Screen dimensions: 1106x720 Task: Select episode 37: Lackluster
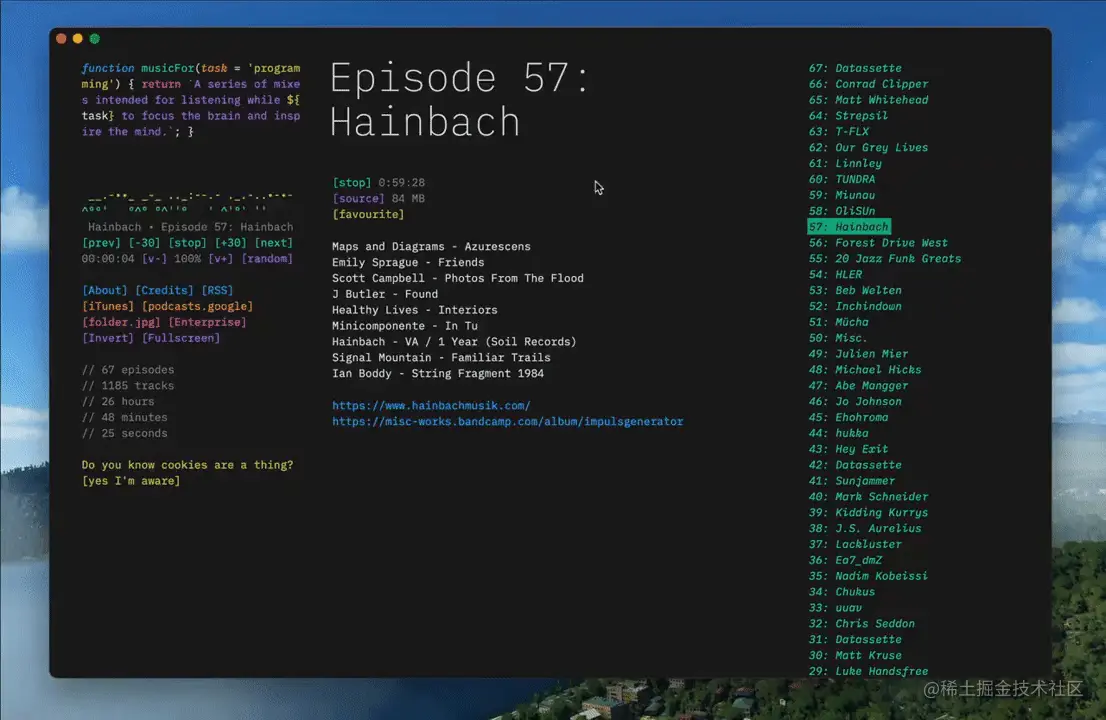[855, 544]
